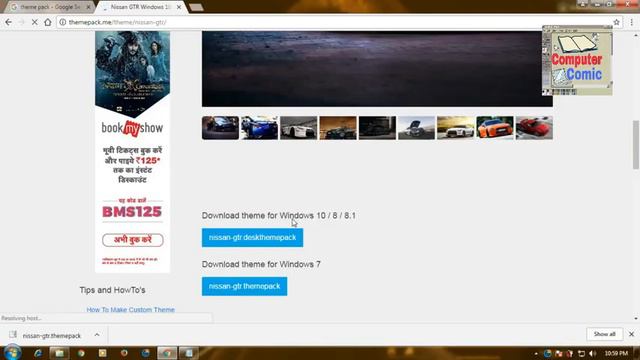Click Show all downloads button
This screenshot has height=360, width=640.
tap(604, 334)
